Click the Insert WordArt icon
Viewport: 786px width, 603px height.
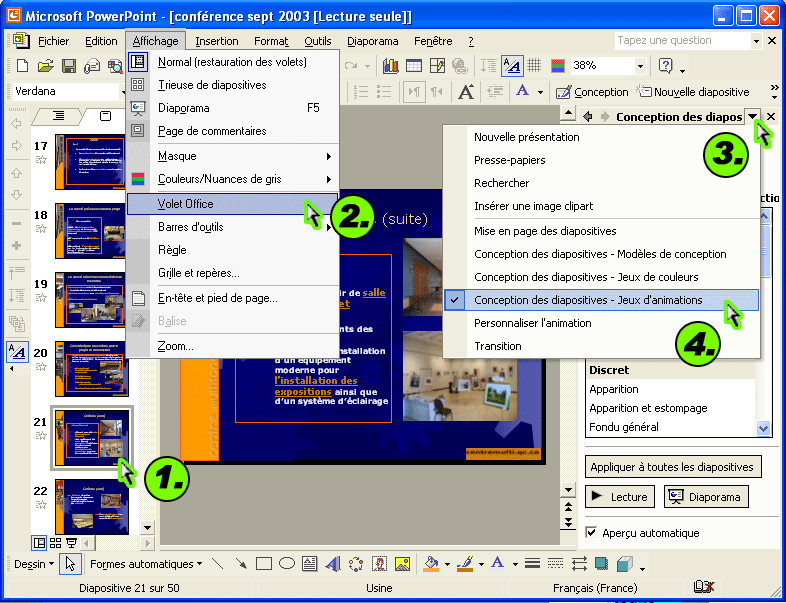[x=333, y=564]
